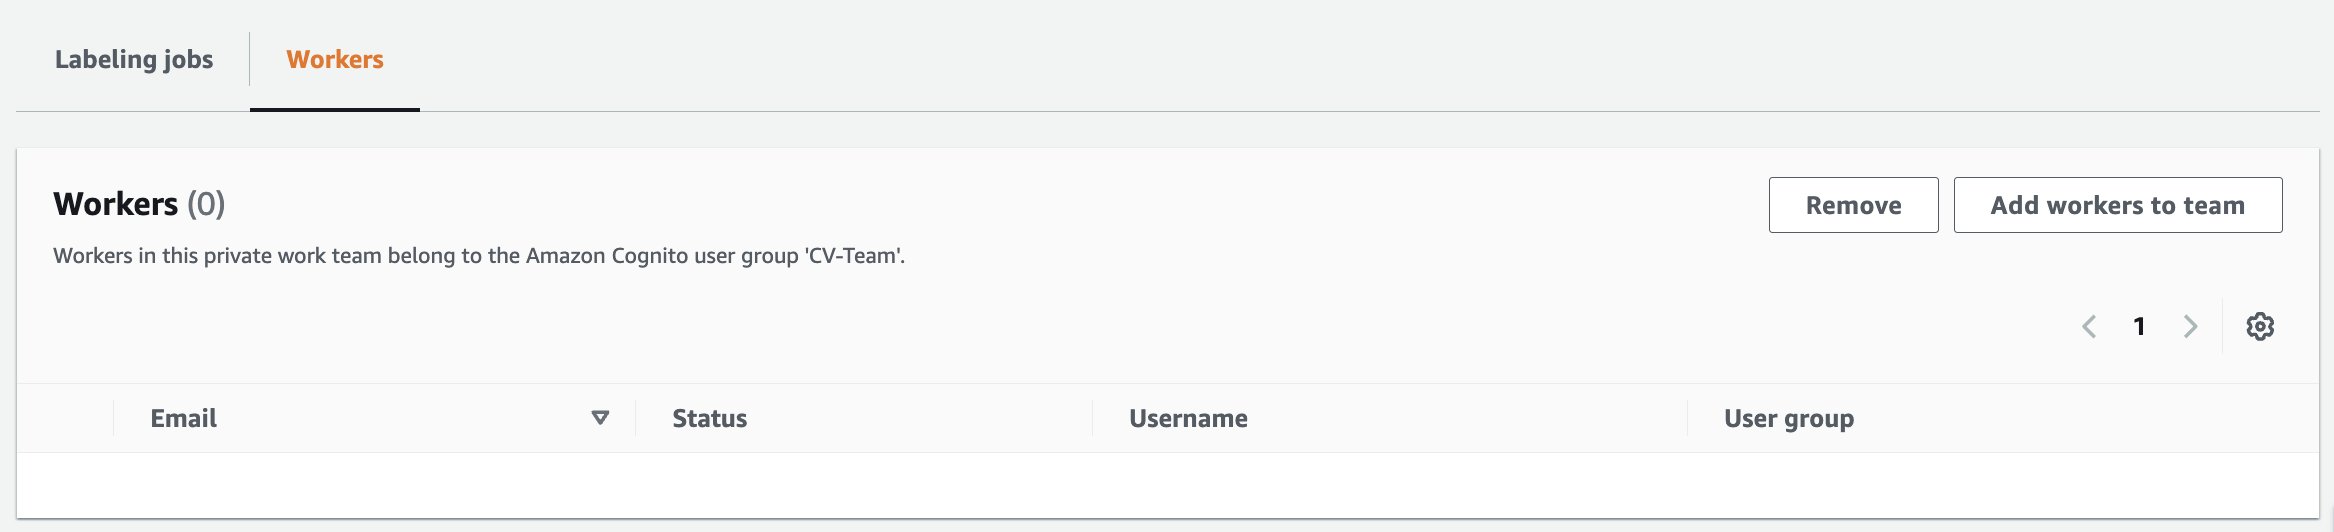This screenshot has height=532, width=2334.
Task: Click the Email column header
Action: [184, 418]
